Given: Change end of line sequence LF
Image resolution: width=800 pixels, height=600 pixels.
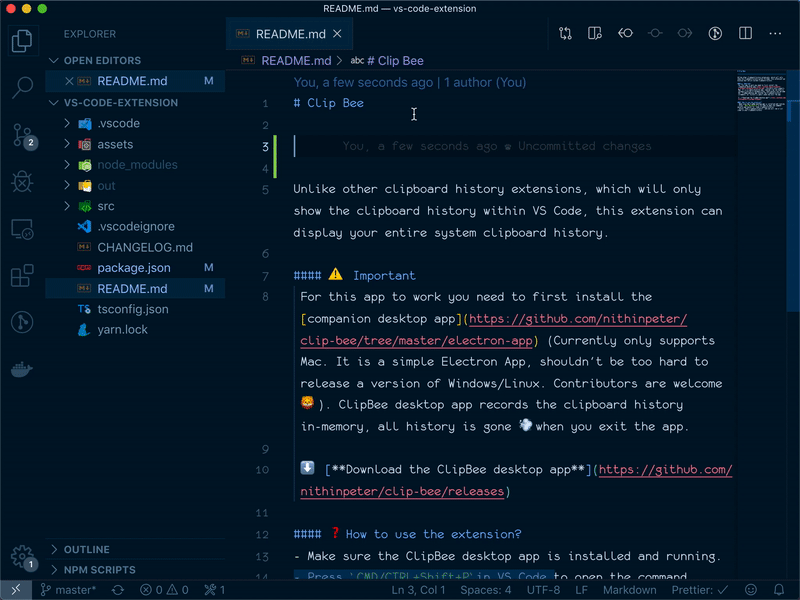Looking at the screenshot, I should (581, 590).
